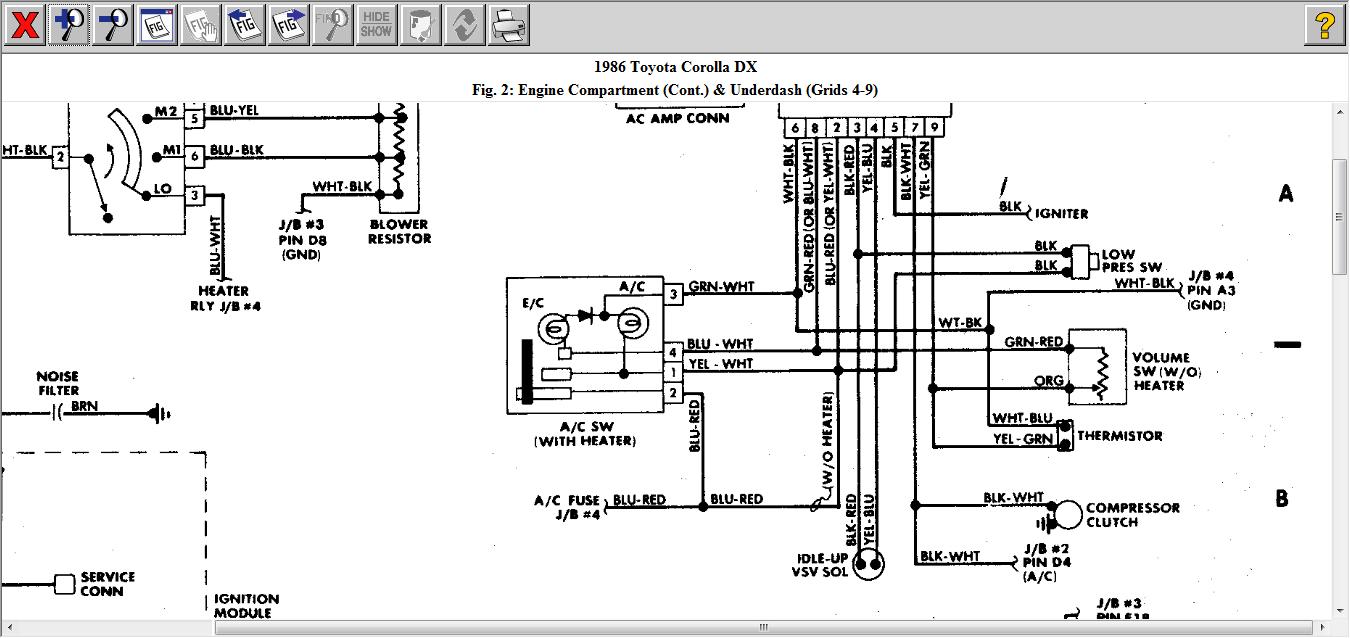1350x638 pixels.
Task: Click grid letter 'A' on the right
Action: tap(1286, 194)
